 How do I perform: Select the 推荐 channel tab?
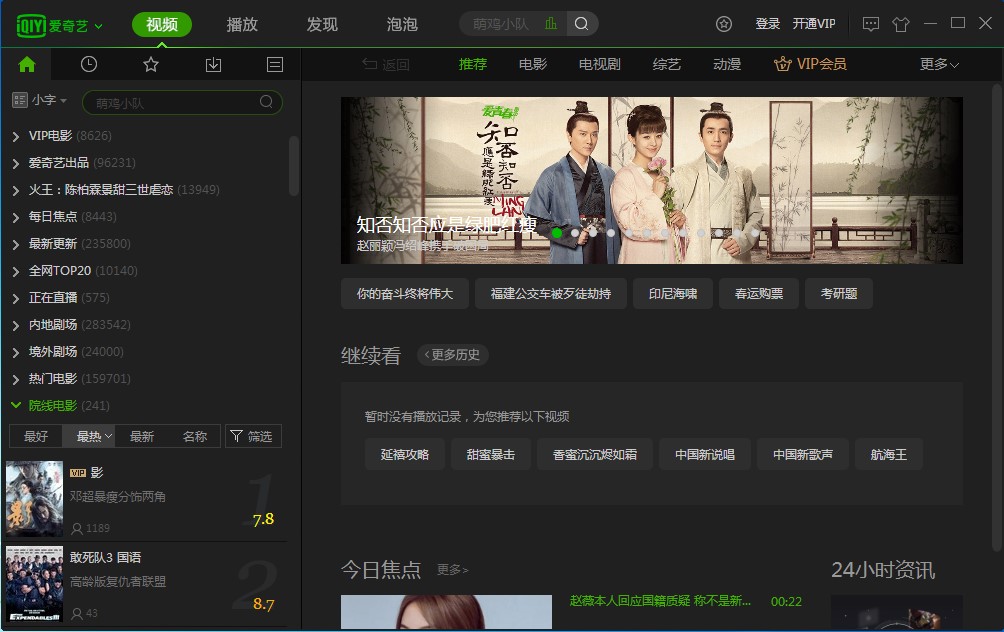473,64
